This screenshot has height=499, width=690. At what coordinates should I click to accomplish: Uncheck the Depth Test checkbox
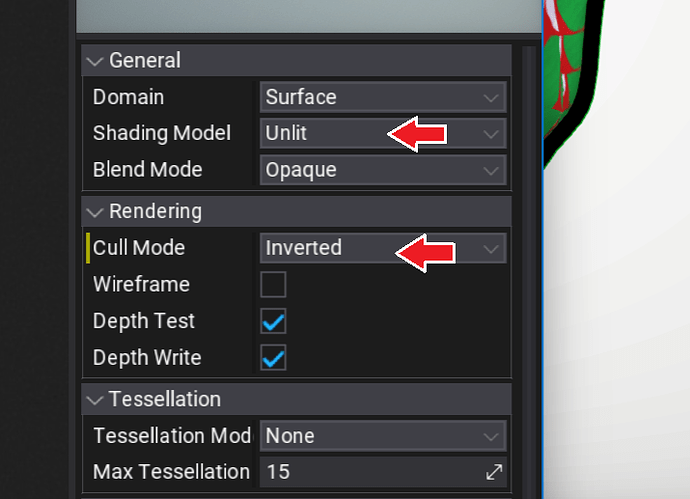click(x=273, y=322)
